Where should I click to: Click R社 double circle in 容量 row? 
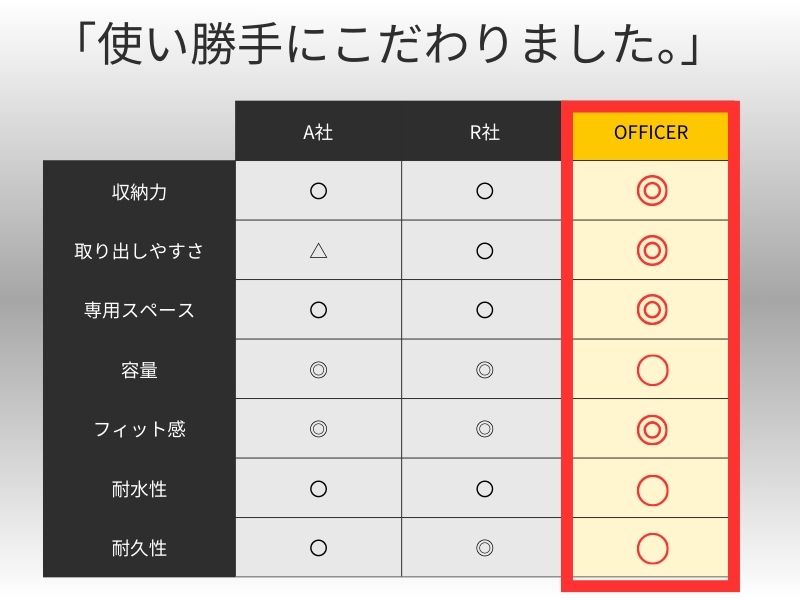pos(484,370)
